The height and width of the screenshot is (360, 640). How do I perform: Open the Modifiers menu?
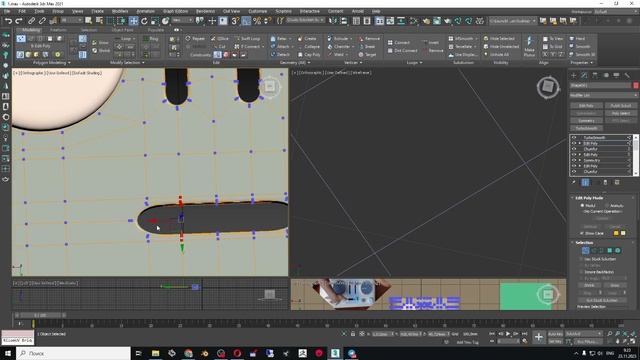(x=120, y=11)
